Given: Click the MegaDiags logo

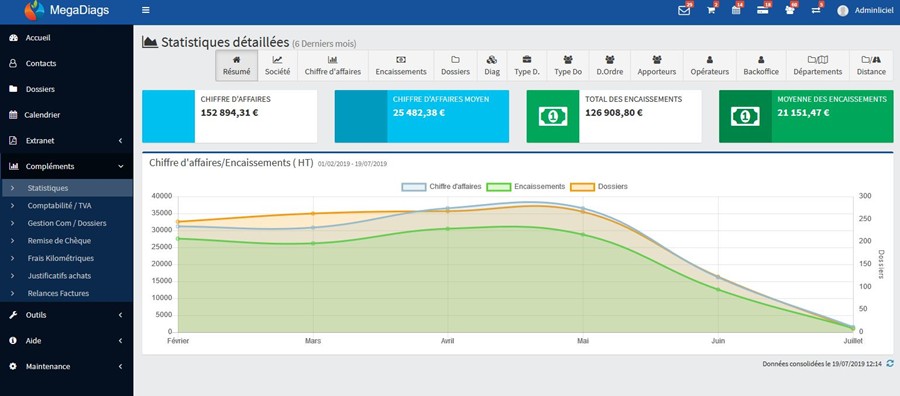Looking at the screenshot, I should pyautogui.click(x=67, y=10).
